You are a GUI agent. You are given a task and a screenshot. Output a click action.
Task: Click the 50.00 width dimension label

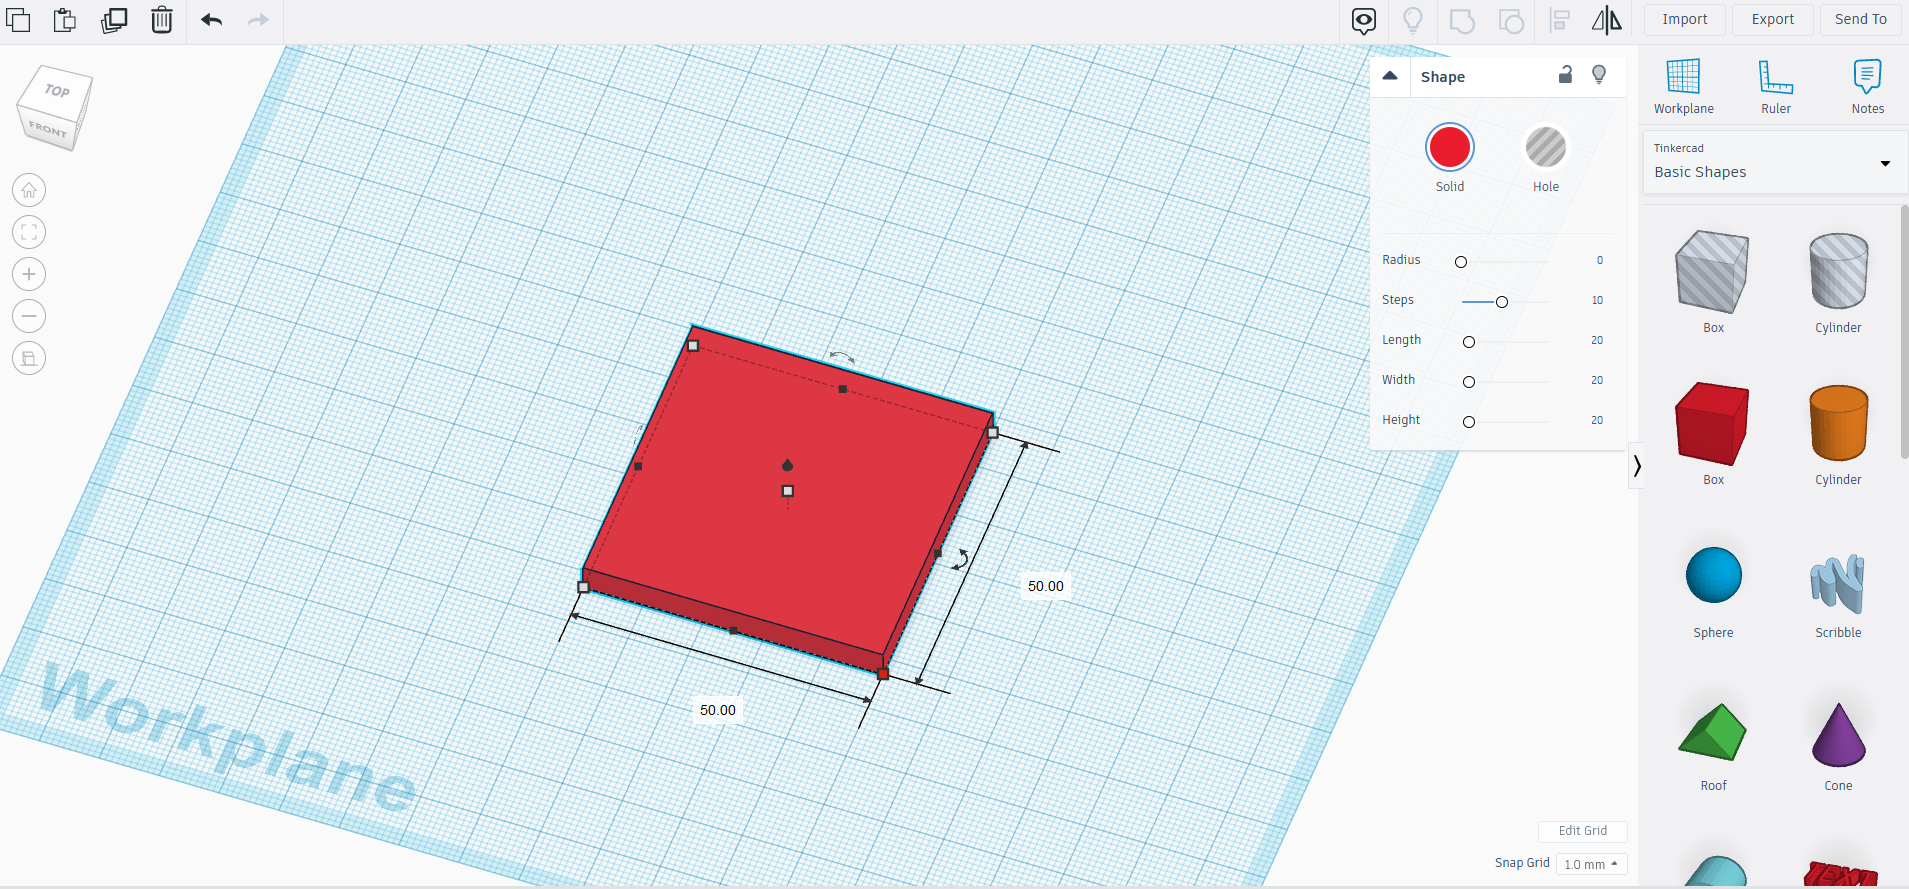point(718,710)
